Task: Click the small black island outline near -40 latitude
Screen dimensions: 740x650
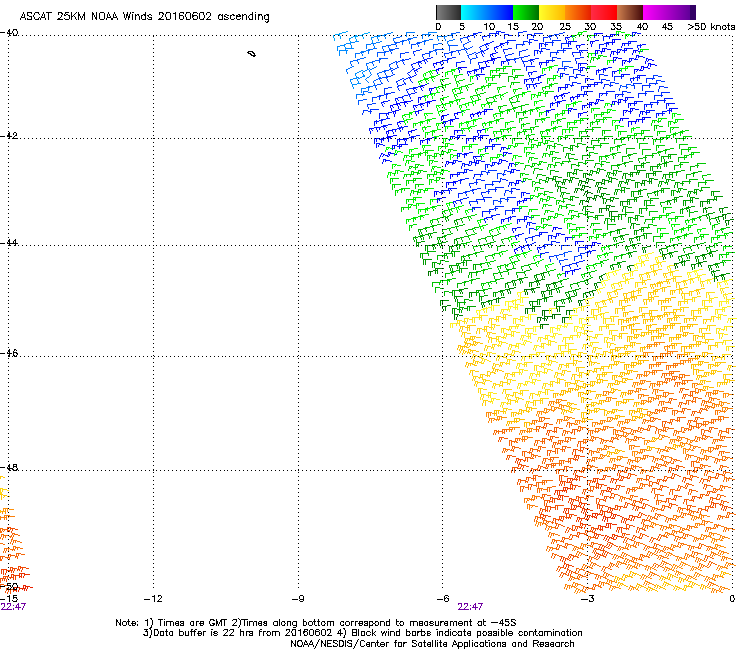Action: [252, 54]
